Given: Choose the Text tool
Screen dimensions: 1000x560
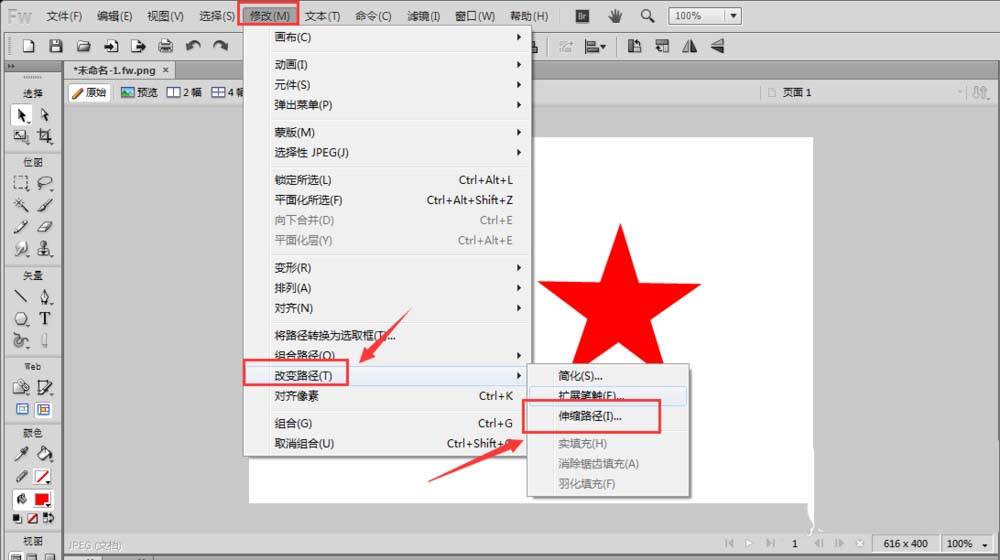Looking at the screenshot, I should click(x=45, y=318).
